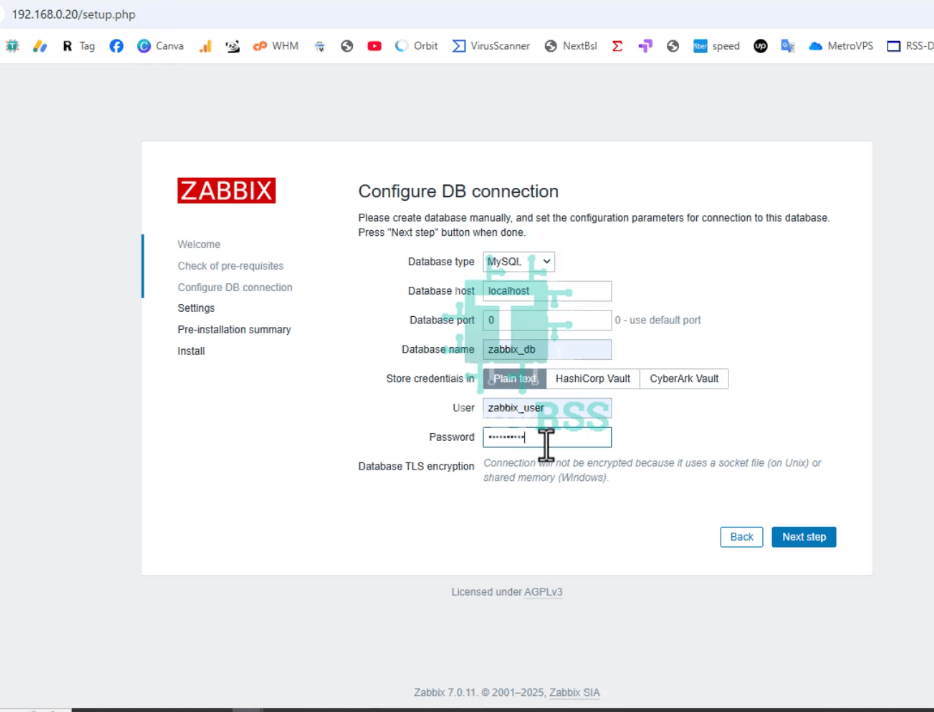Open the AGPLv3 license link
Viewport: 934px width, 712px height.
coord(543,591)
